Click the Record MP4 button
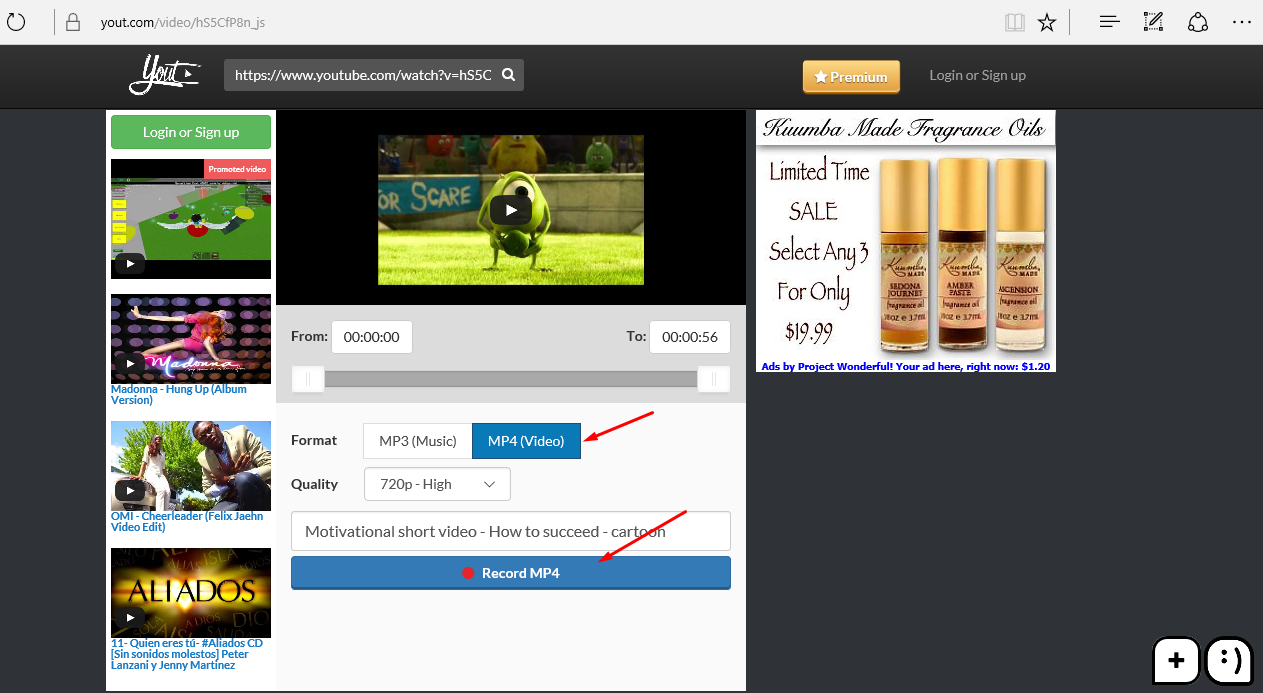Viewport: 1263px width, 693px height. pos(511,573)
